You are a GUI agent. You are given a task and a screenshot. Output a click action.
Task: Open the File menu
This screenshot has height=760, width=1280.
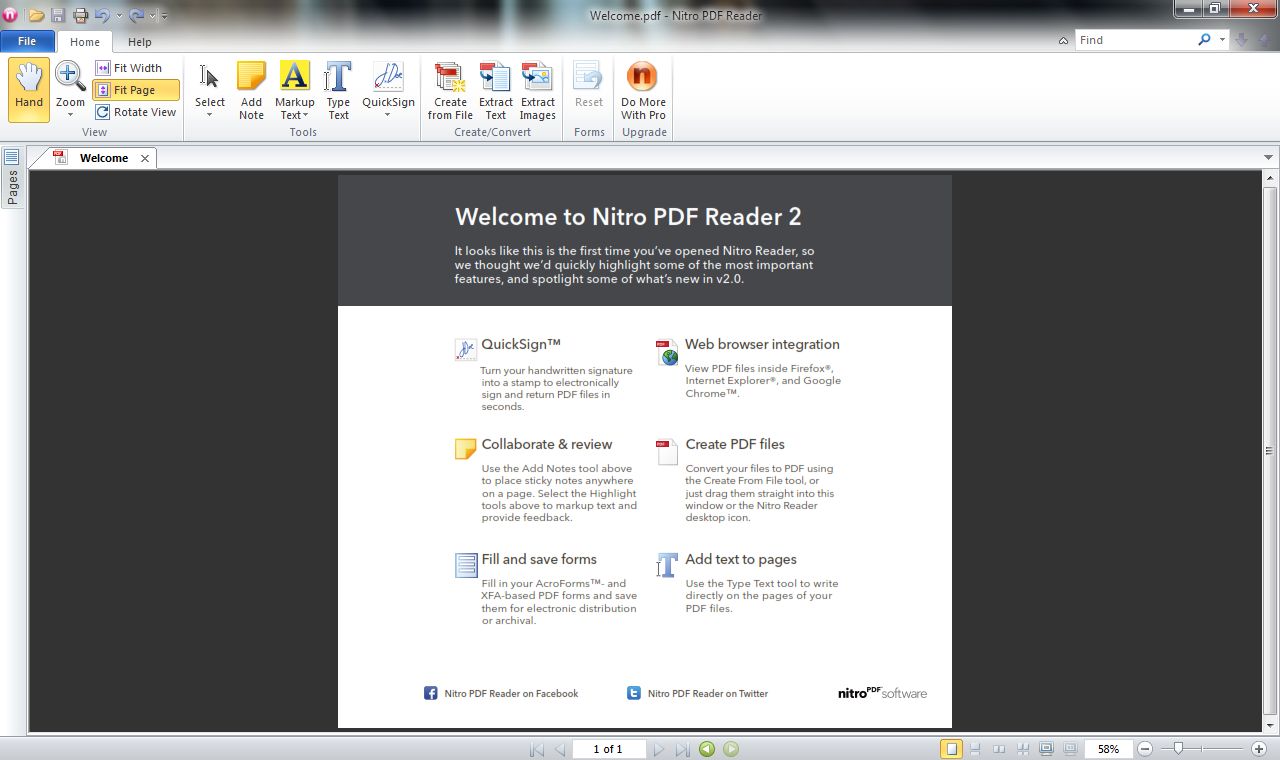pyautogui.click(x=27, y=41)
